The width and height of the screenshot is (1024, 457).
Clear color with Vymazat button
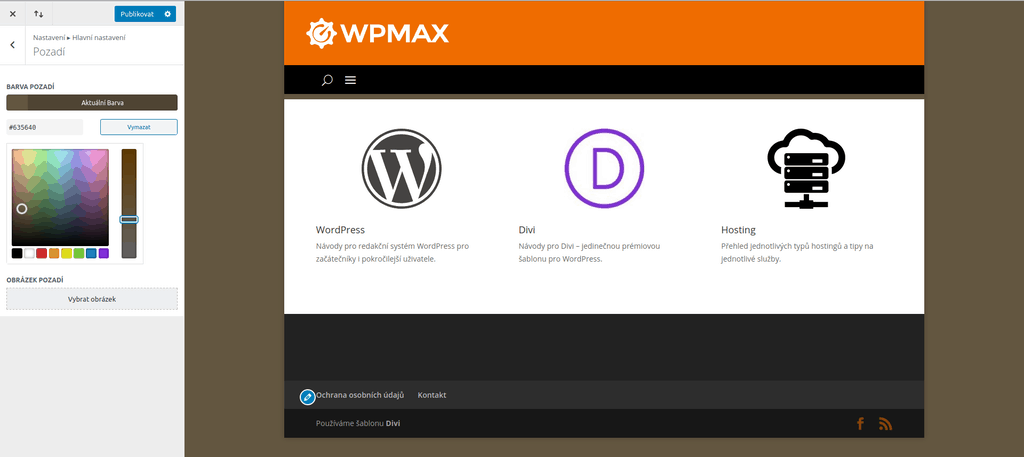138,127
